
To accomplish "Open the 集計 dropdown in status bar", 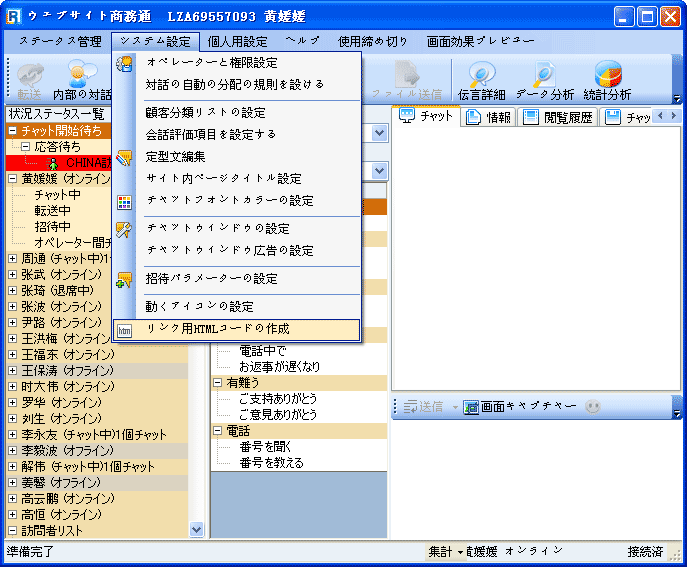I will (446, 551).
